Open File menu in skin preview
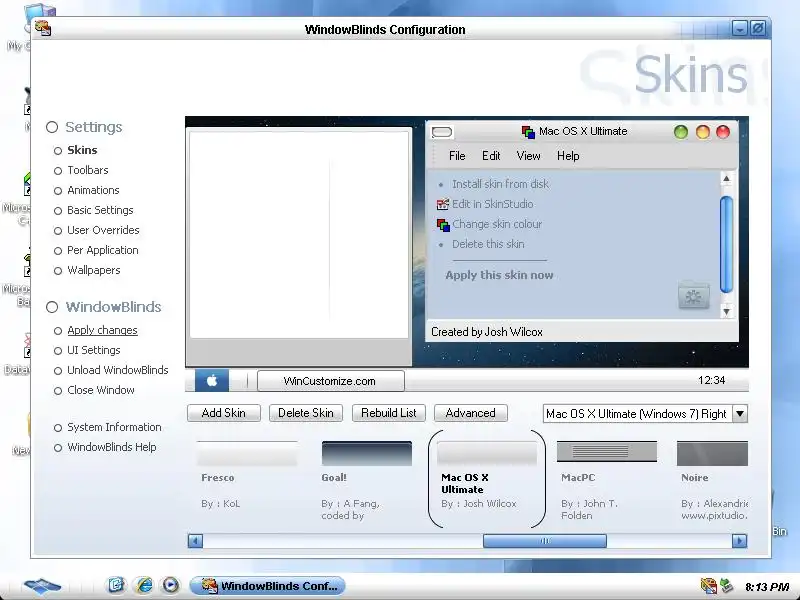800x600 pixels. (x=457, y=156)
